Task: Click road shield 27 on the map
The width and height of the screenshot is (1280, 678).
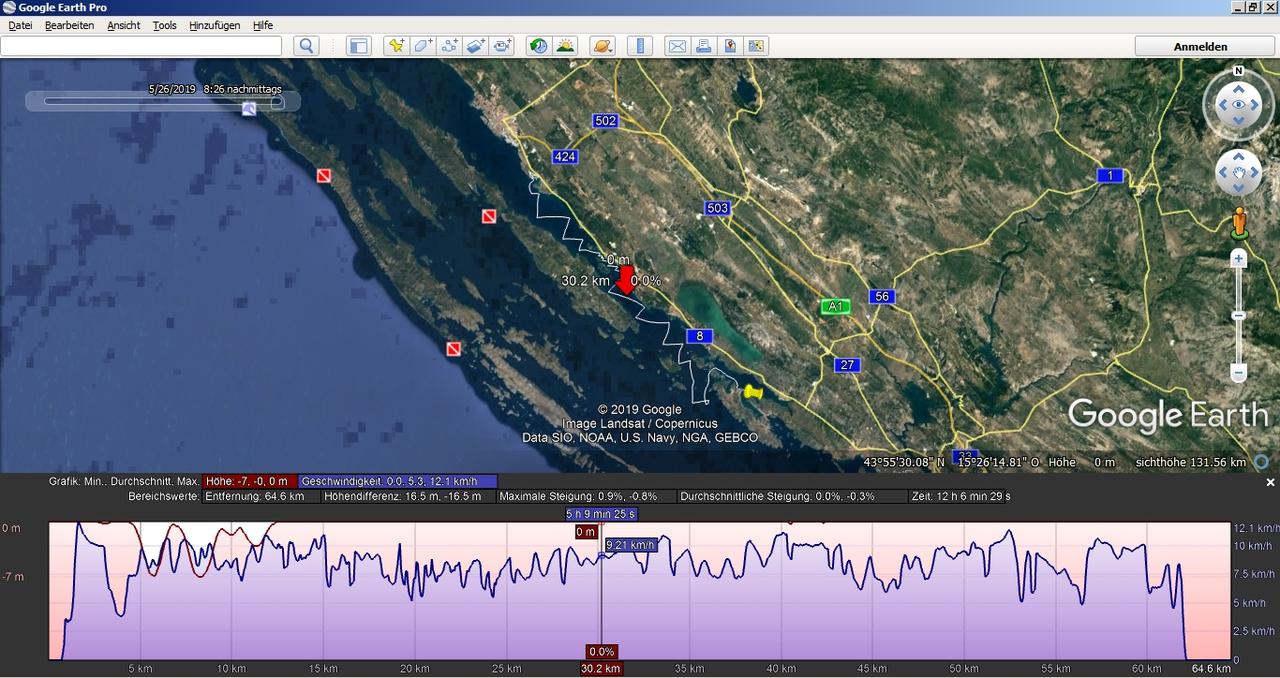Action: [847, 365]
